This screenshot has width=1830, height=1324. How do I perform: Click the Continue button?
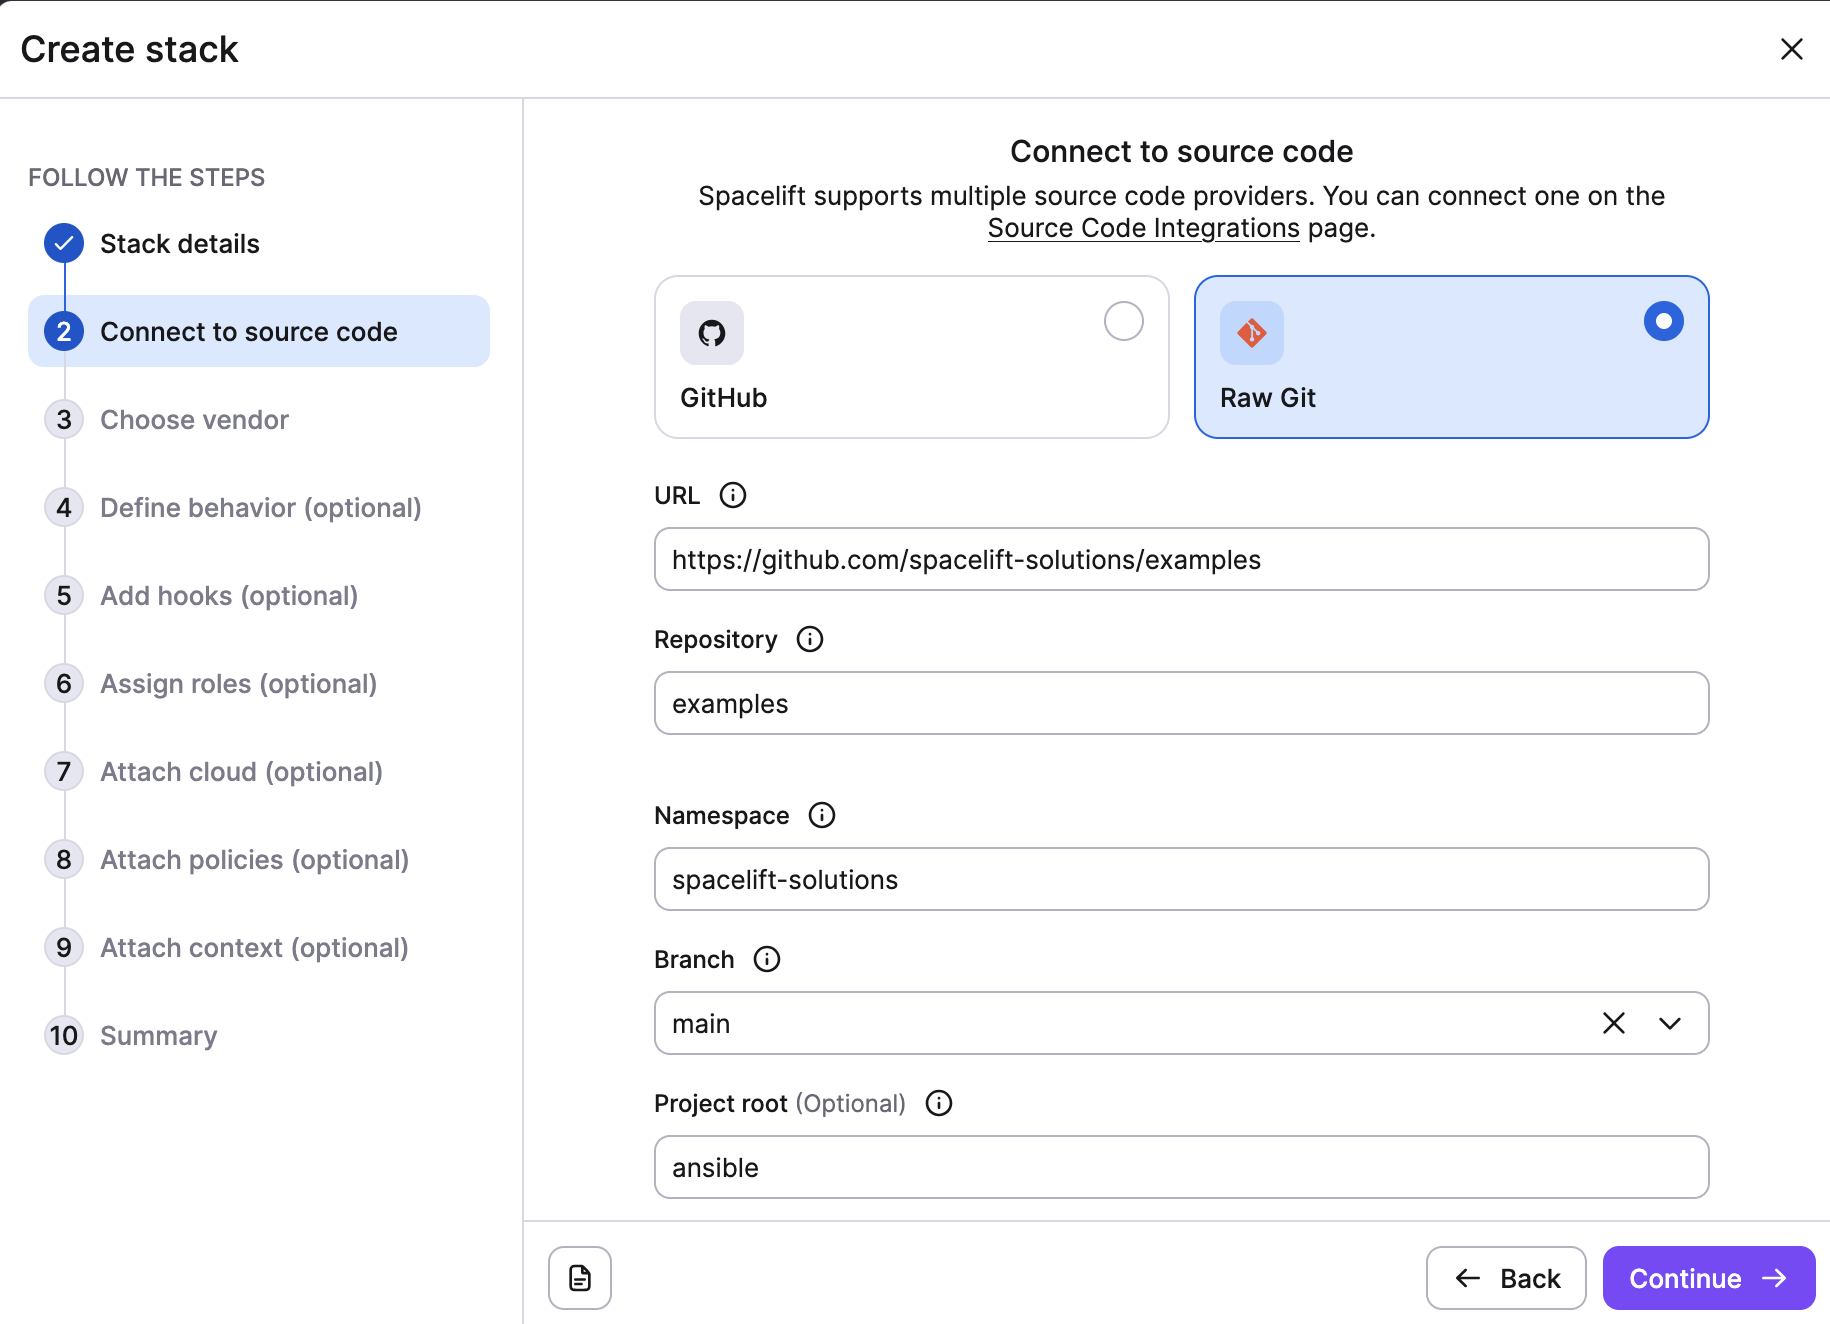coord(1709,1278)
